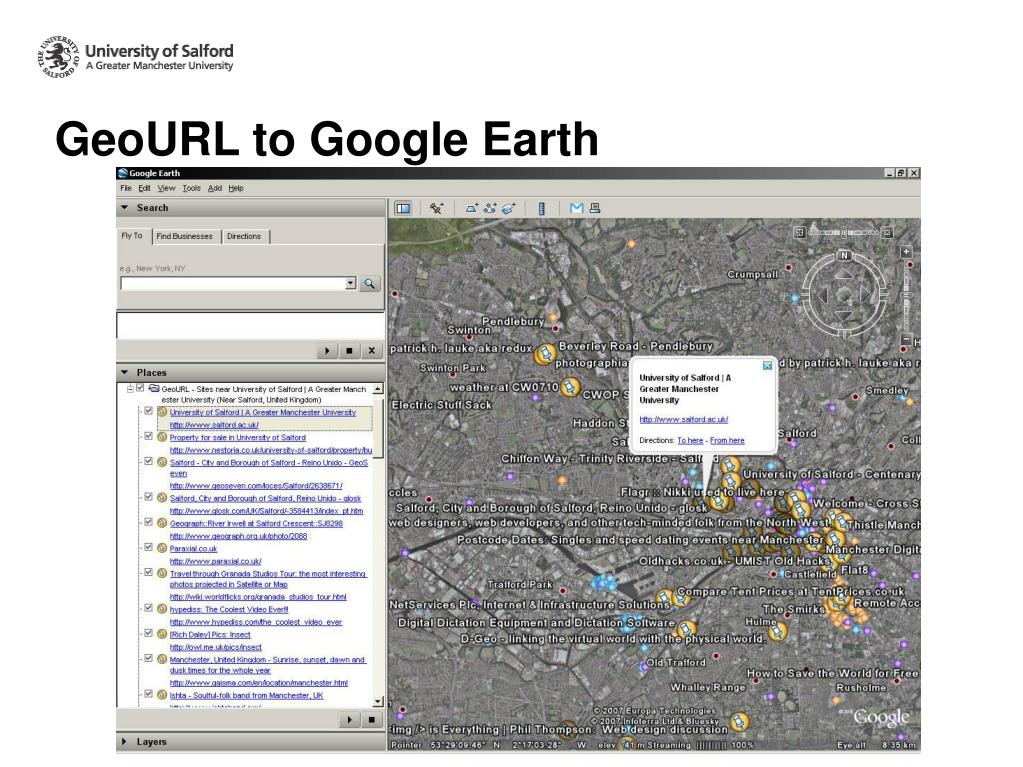
Task: Uncheck Geograph River Irwell checkbox
Action: pos(149,522)
